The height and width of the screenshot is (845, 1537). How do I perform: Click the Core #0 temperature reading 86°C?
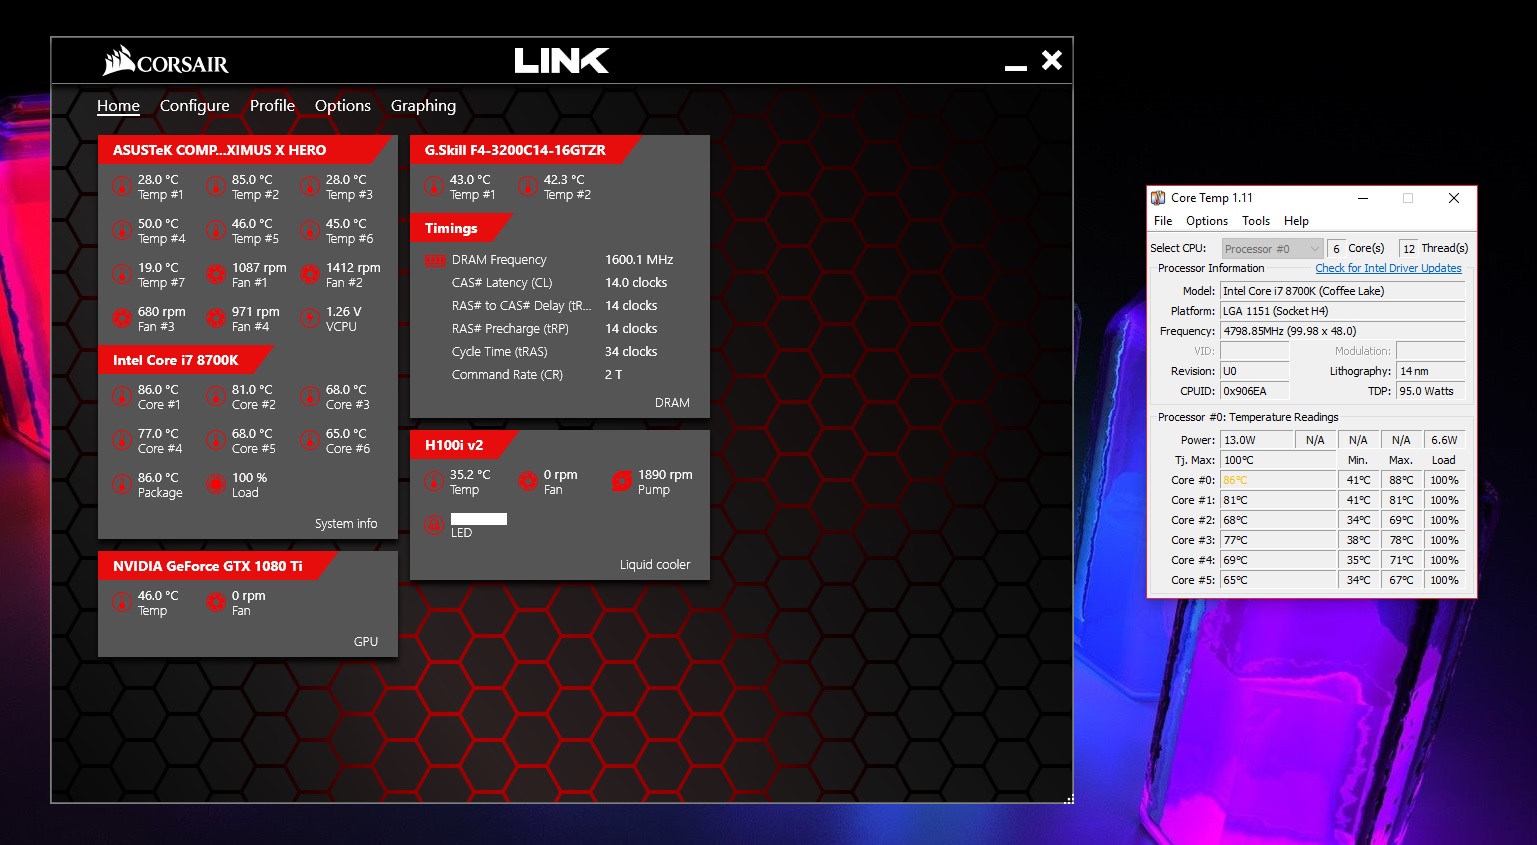[x=1278, y=480]
